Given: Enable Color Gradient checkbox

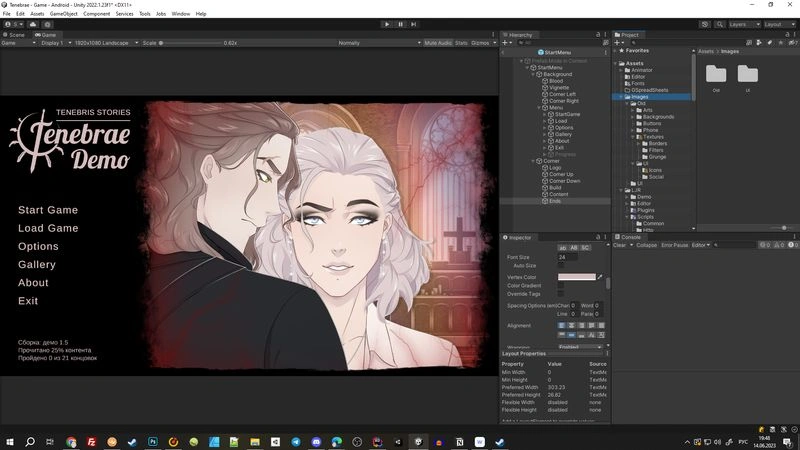Looking at the screenshot, I should click(561, 286).
